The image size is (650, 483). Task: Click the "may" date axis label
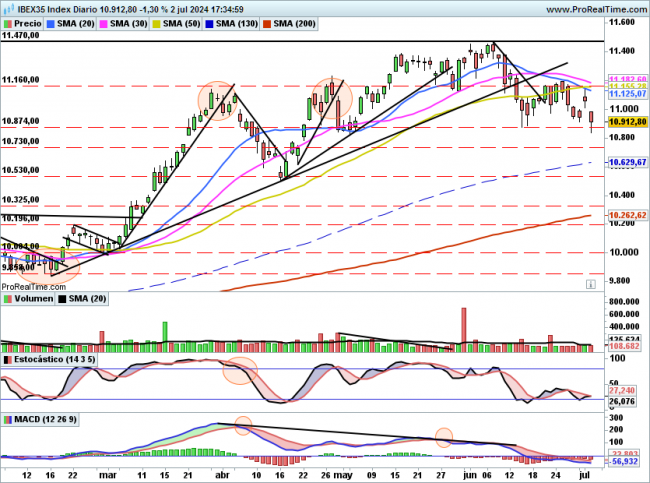tap(343, 476)
